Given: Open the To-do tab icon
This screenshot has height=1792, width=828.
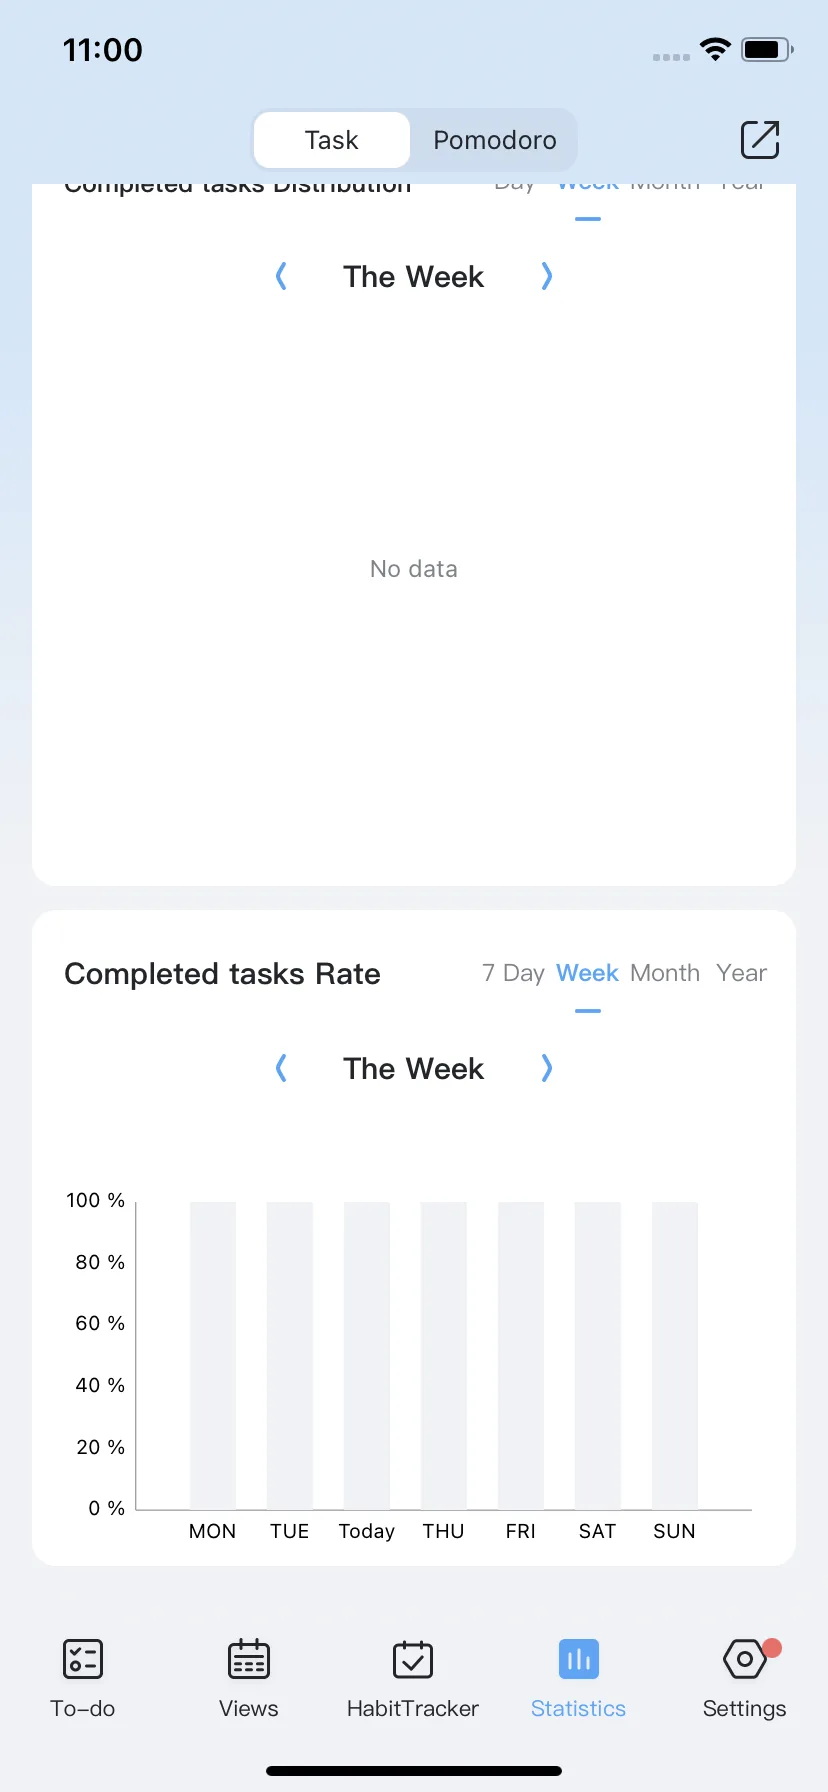Looking at the screenshot, I should pyautogui.click(x=83, y=1660).
